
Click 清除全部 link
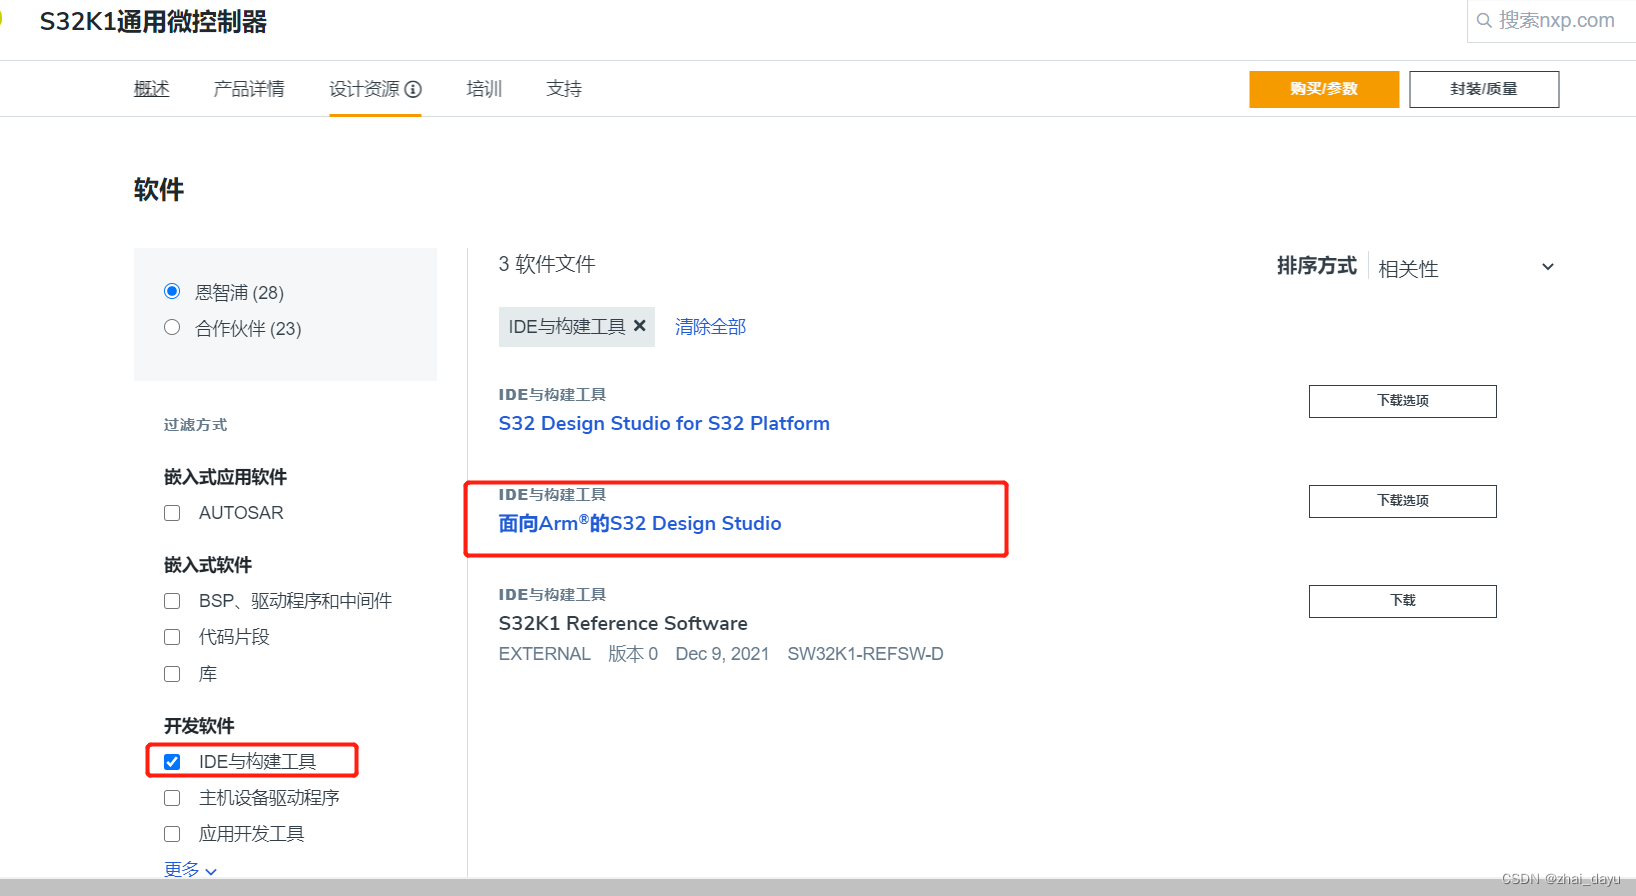click(710, 327)
